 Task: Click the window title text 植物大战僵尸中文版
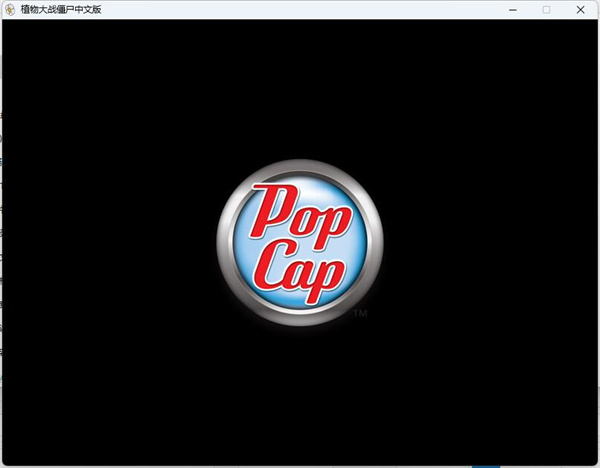(60, 9)
